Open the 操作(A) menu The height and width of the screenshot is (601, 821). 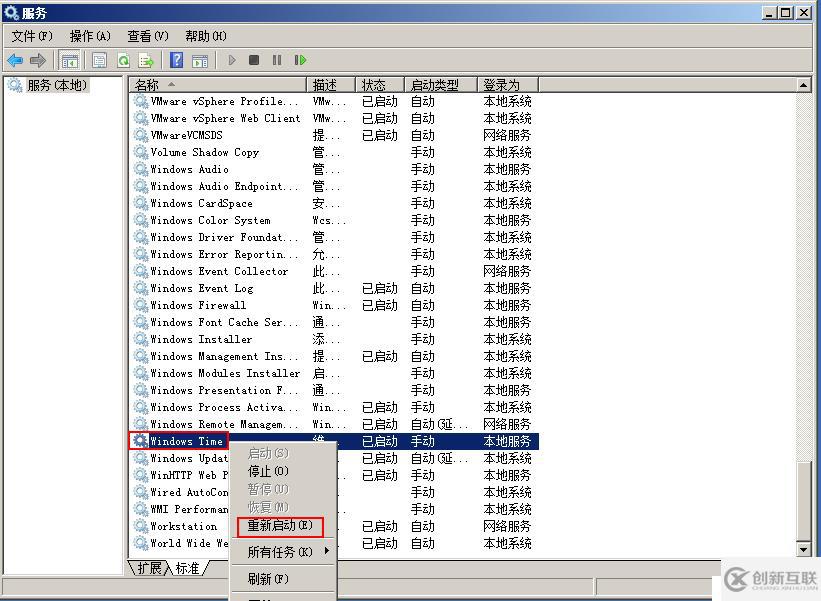pos(90,36)
